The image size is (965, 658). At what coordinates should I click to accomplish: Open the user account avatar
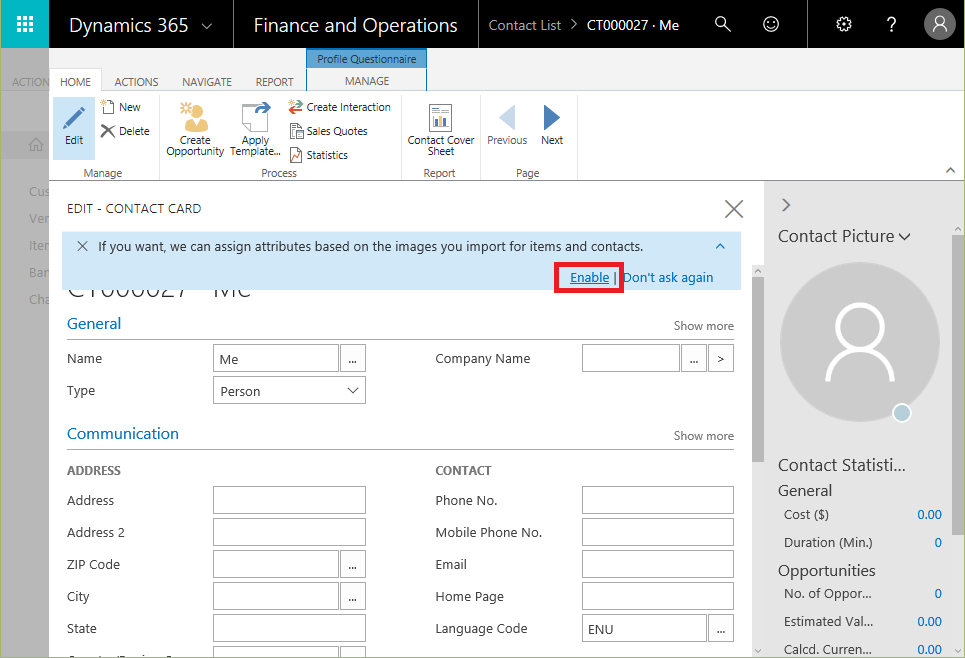[x=940, y=24]
